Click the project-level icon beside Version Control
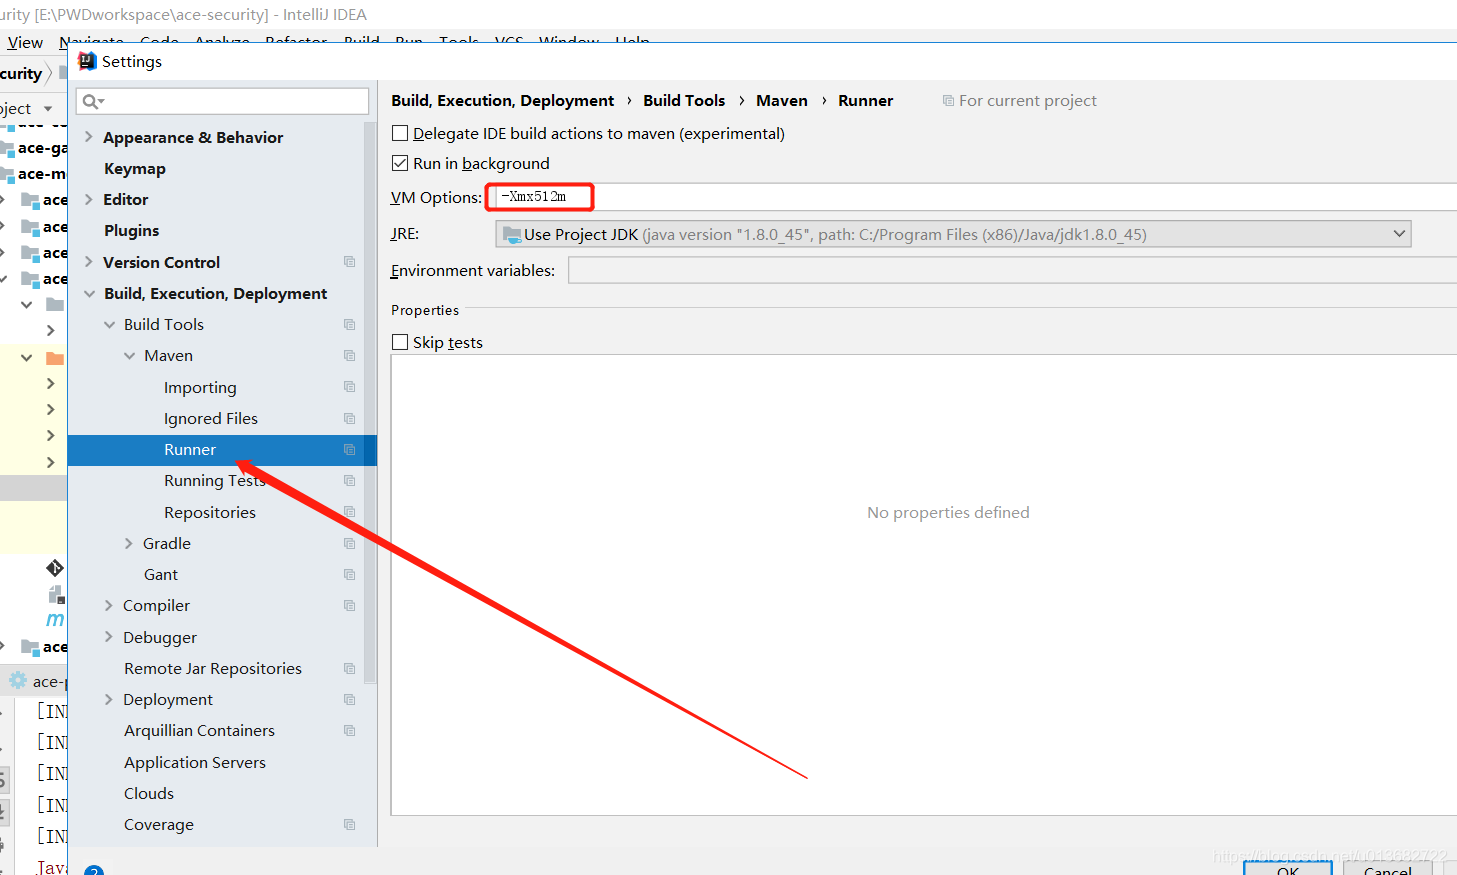This screenshot has height=875, width=1457. (x=349, y=262)
